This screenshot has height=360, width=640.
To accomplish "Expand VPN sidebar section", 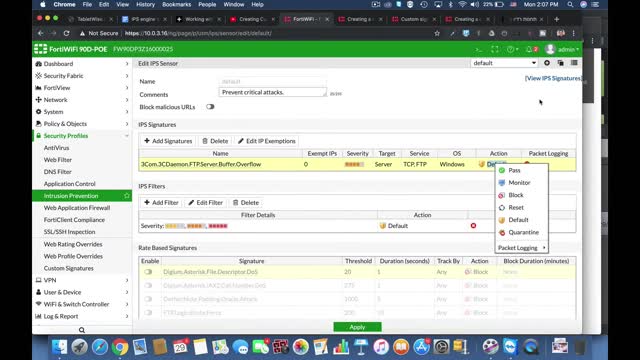I will pyautogui.click(x=82, y=280).
